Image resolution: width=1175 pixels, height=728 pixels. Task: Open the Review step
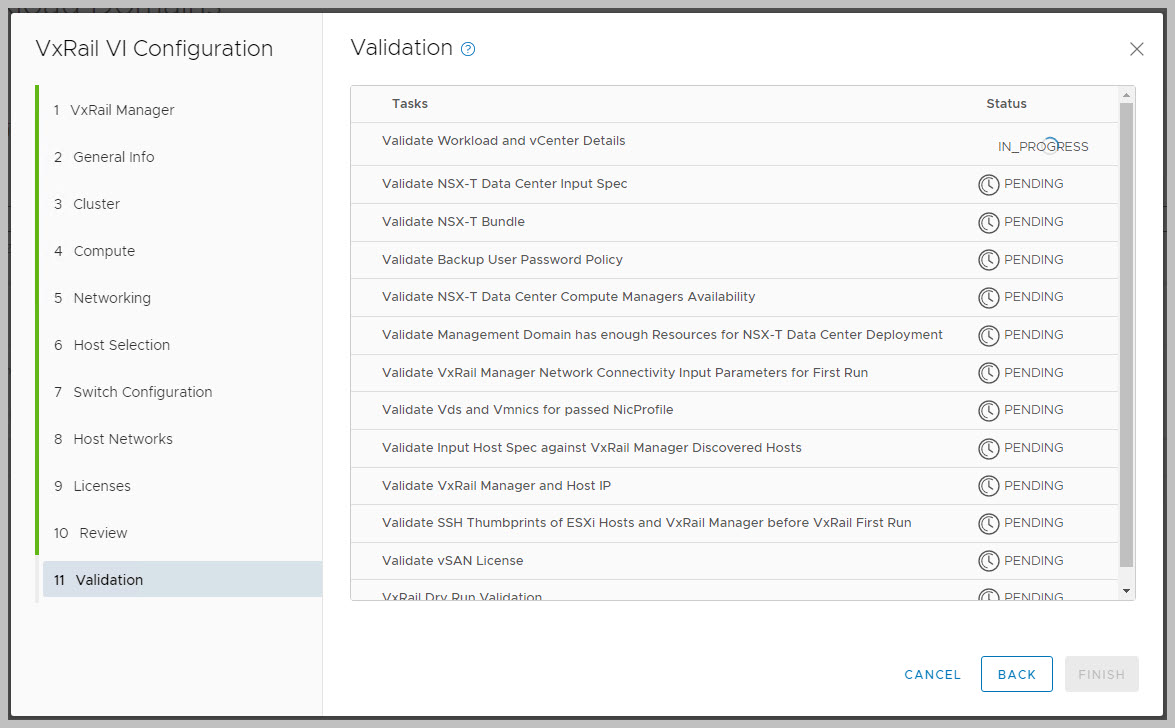pos(103,533)
